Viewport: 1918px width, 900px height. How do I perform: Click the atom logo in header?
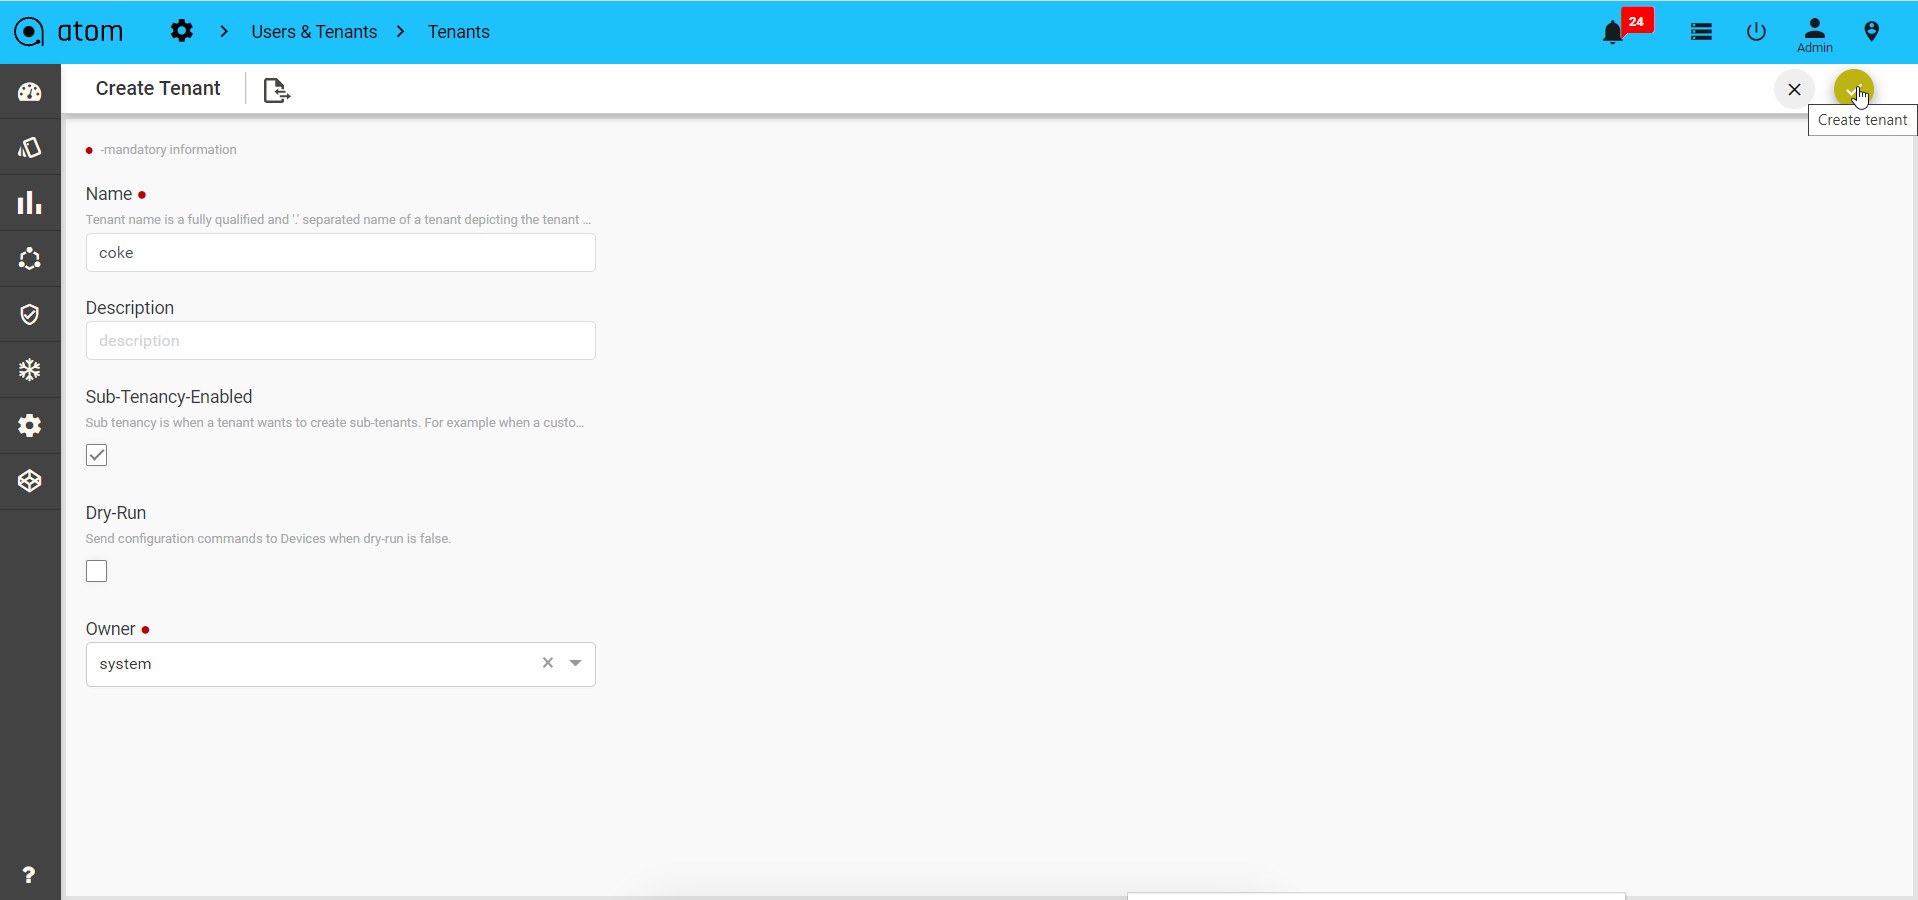(69, 32)
